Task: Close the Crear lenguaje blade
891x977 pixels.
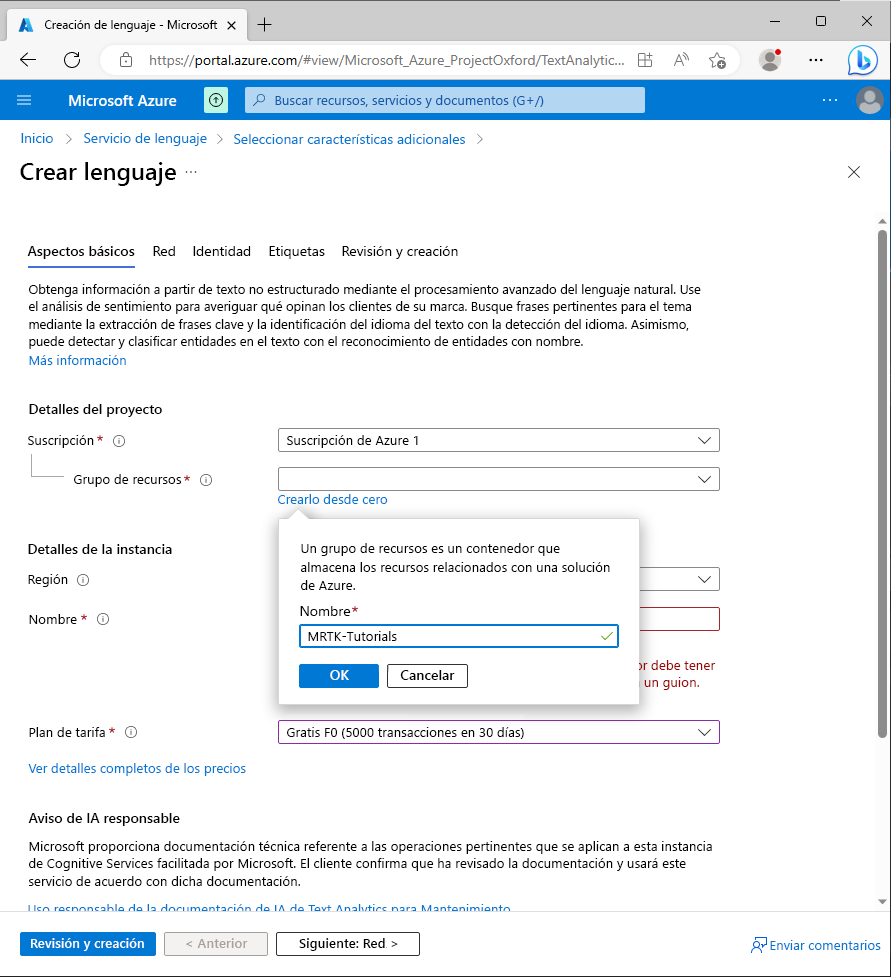Action: (x=854, y=172)
